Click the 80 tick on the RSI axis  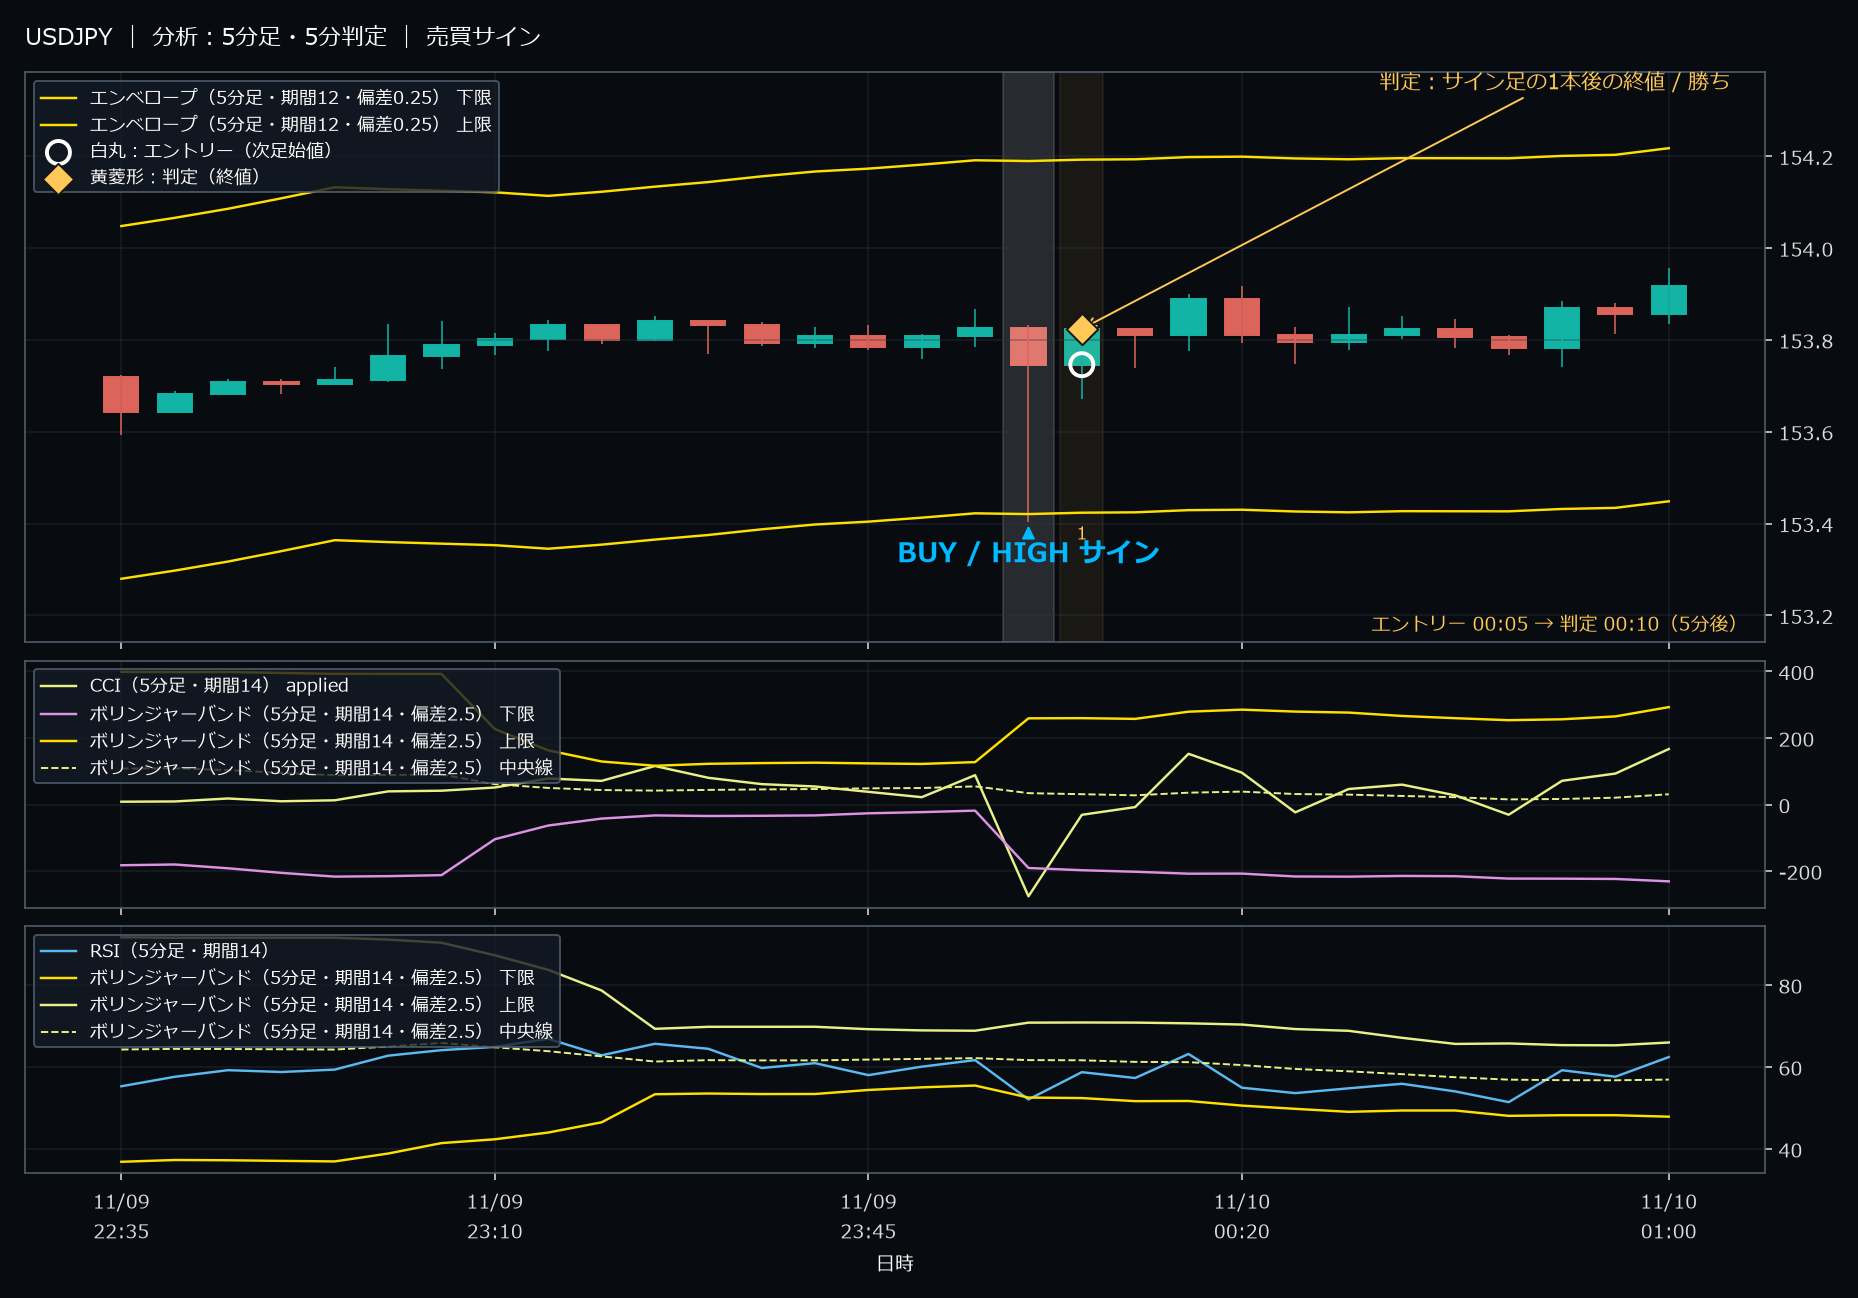[1789, 987]
